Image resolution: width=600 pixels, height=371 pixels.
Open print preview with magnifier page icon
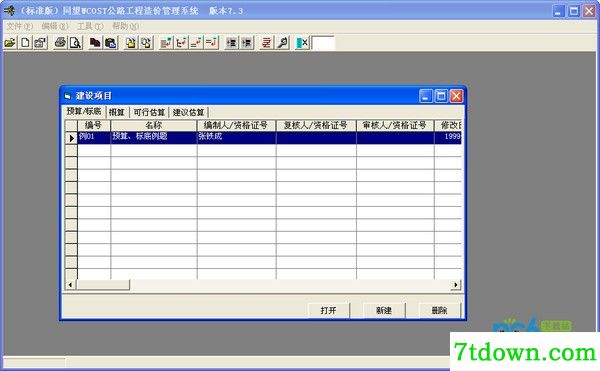click(x=75, y=42)
